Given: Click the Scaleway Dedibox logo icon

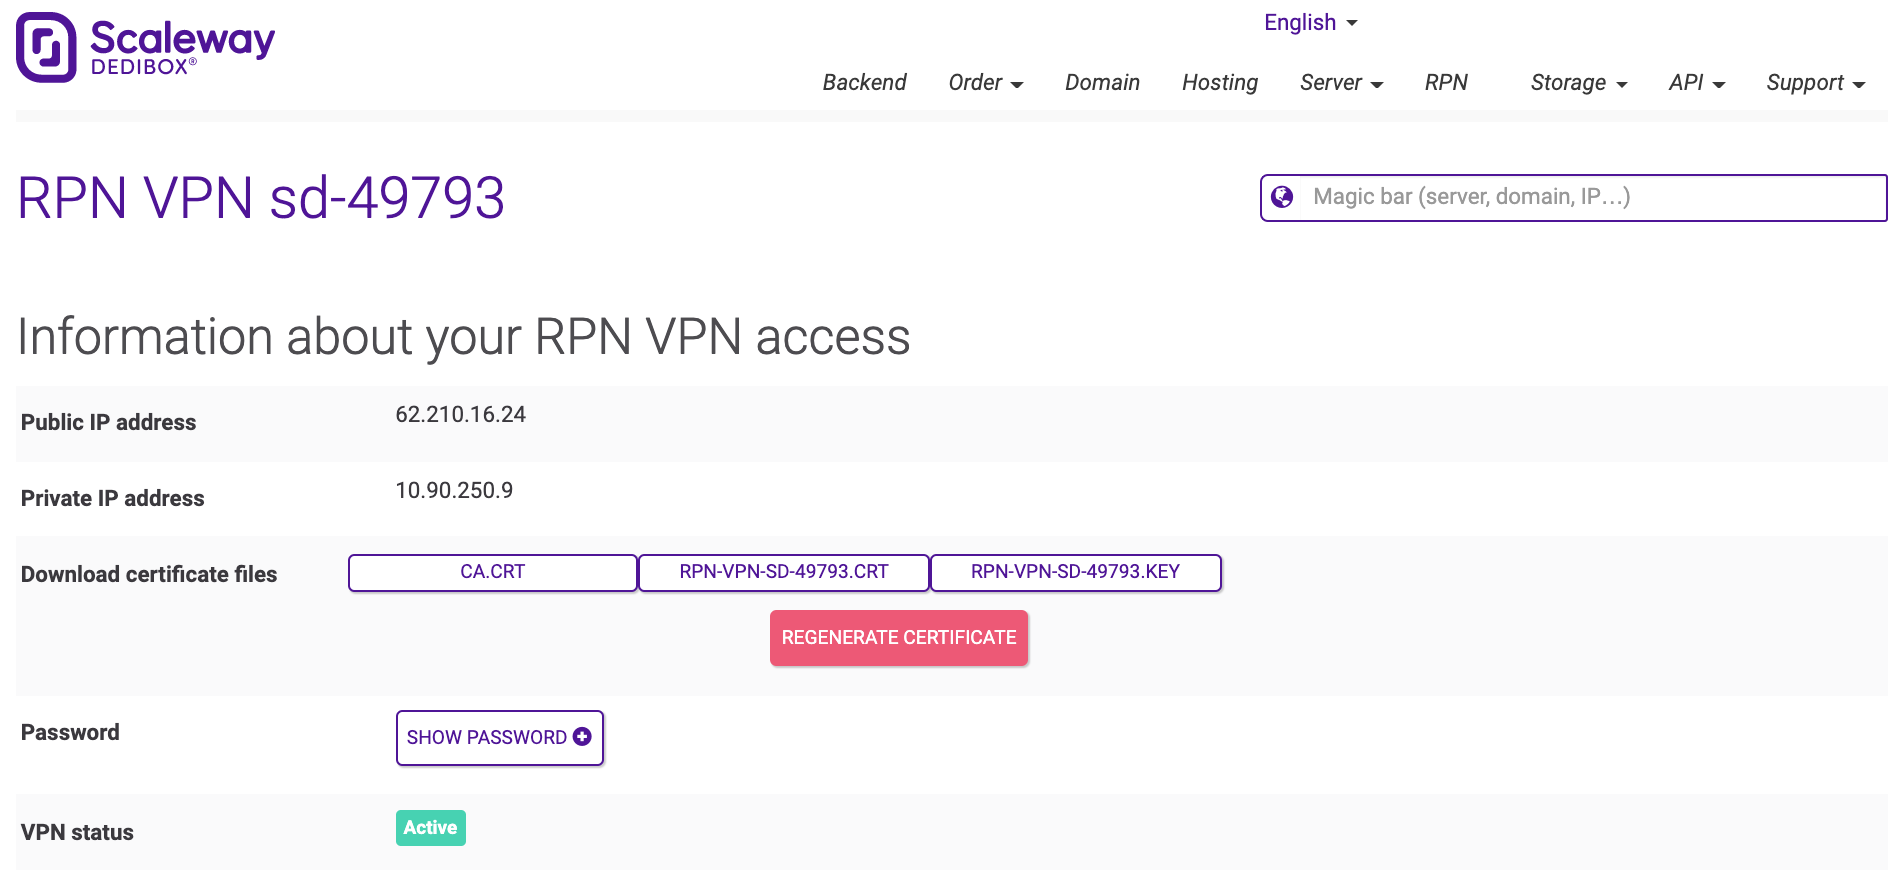Looking at the screenshot, I should tap(46, 47).
